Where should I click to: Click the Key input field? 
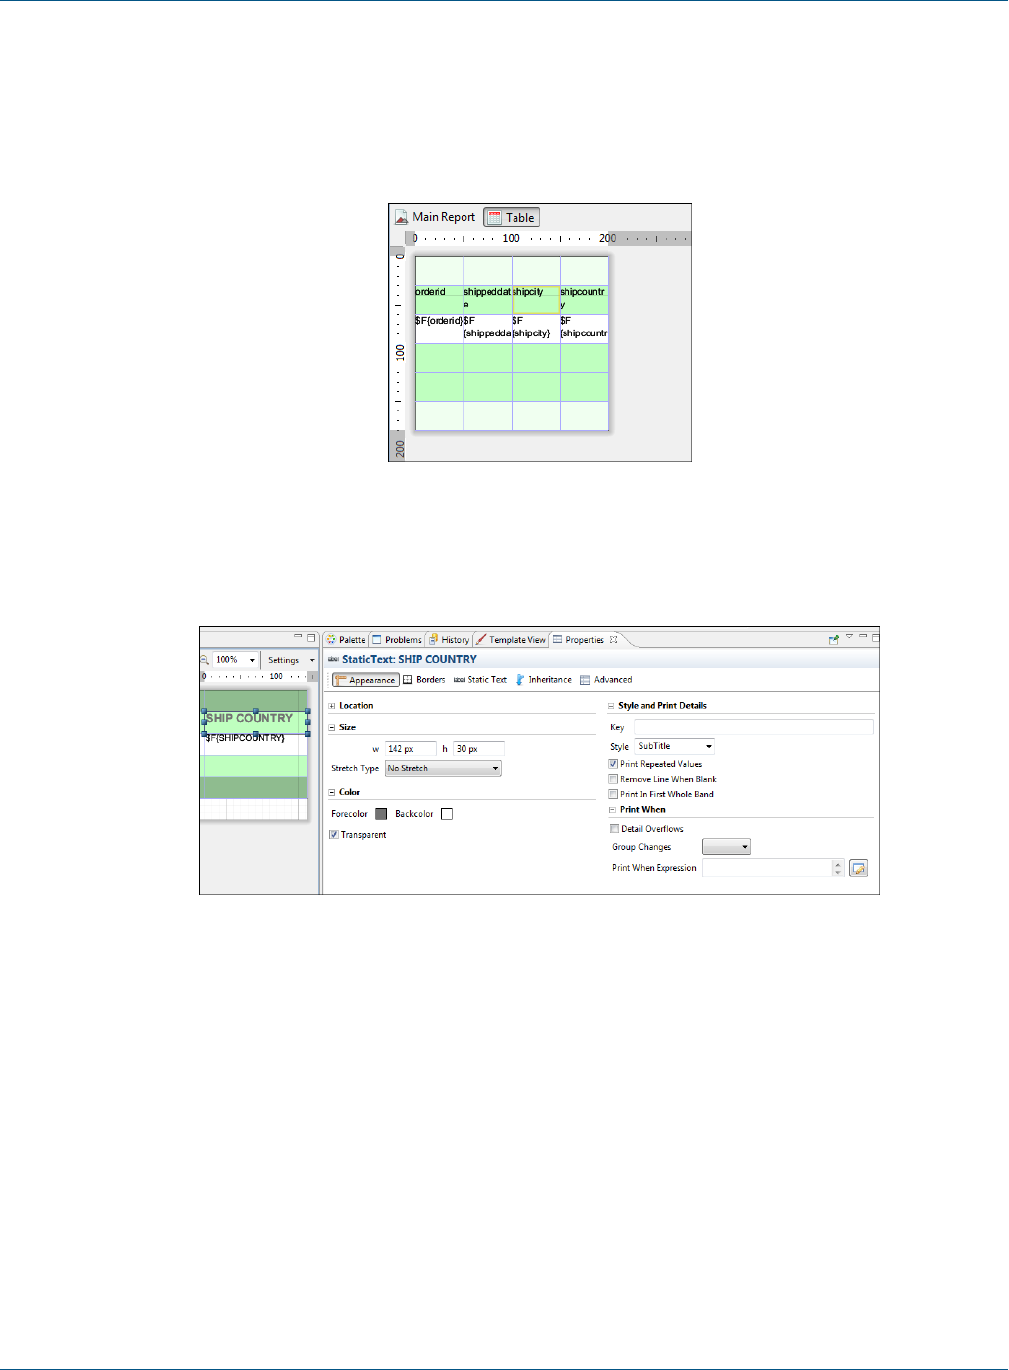coord(754,727)
